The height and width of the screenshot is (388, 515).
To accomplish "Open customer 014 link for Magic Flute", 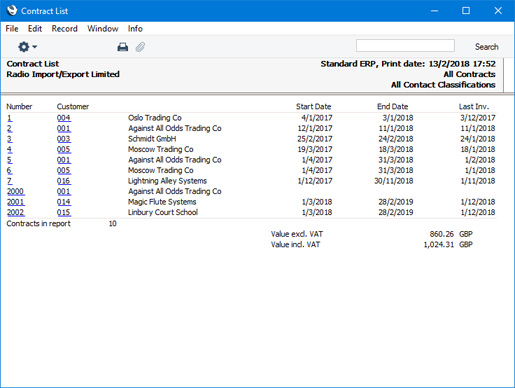I will (x=64, y=202).
